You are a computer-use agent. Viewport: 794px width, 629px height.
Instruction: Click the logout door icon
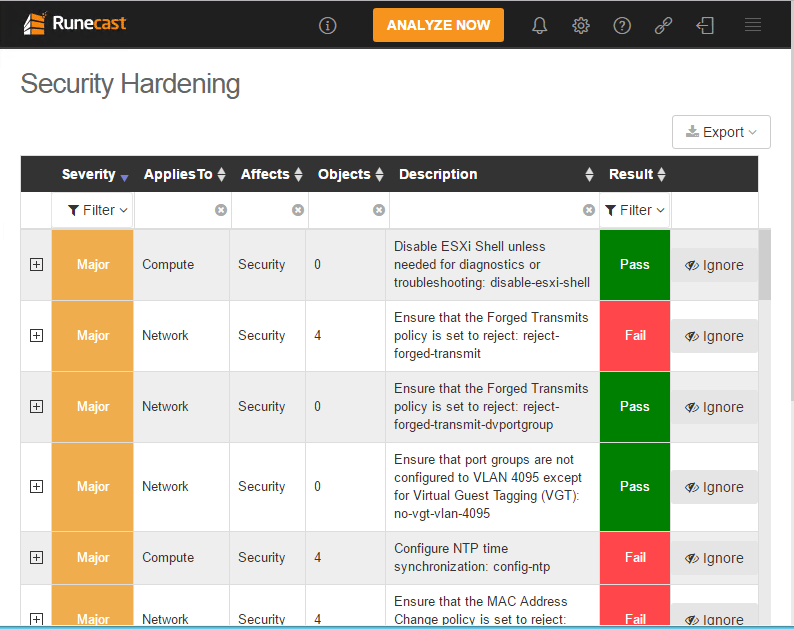705,26
